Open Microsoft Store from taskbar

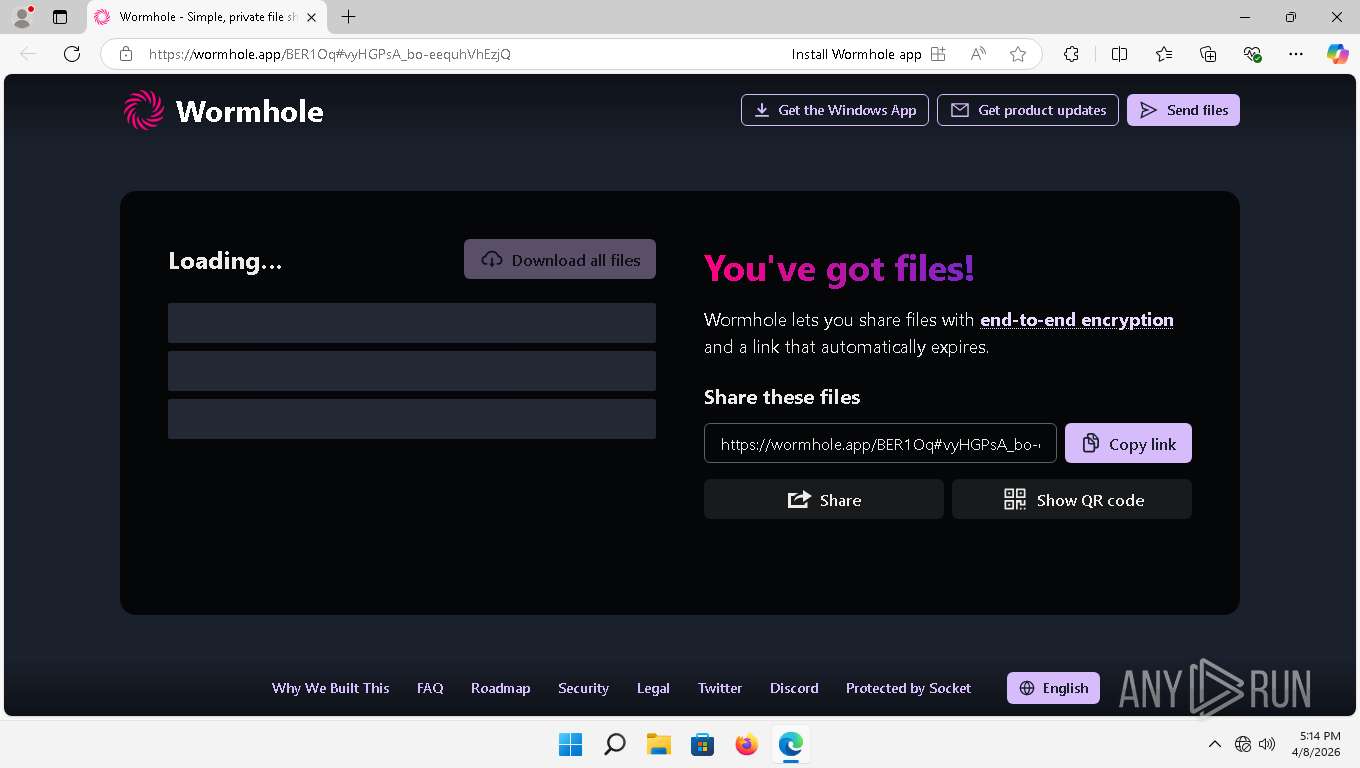tap(702, 744)
